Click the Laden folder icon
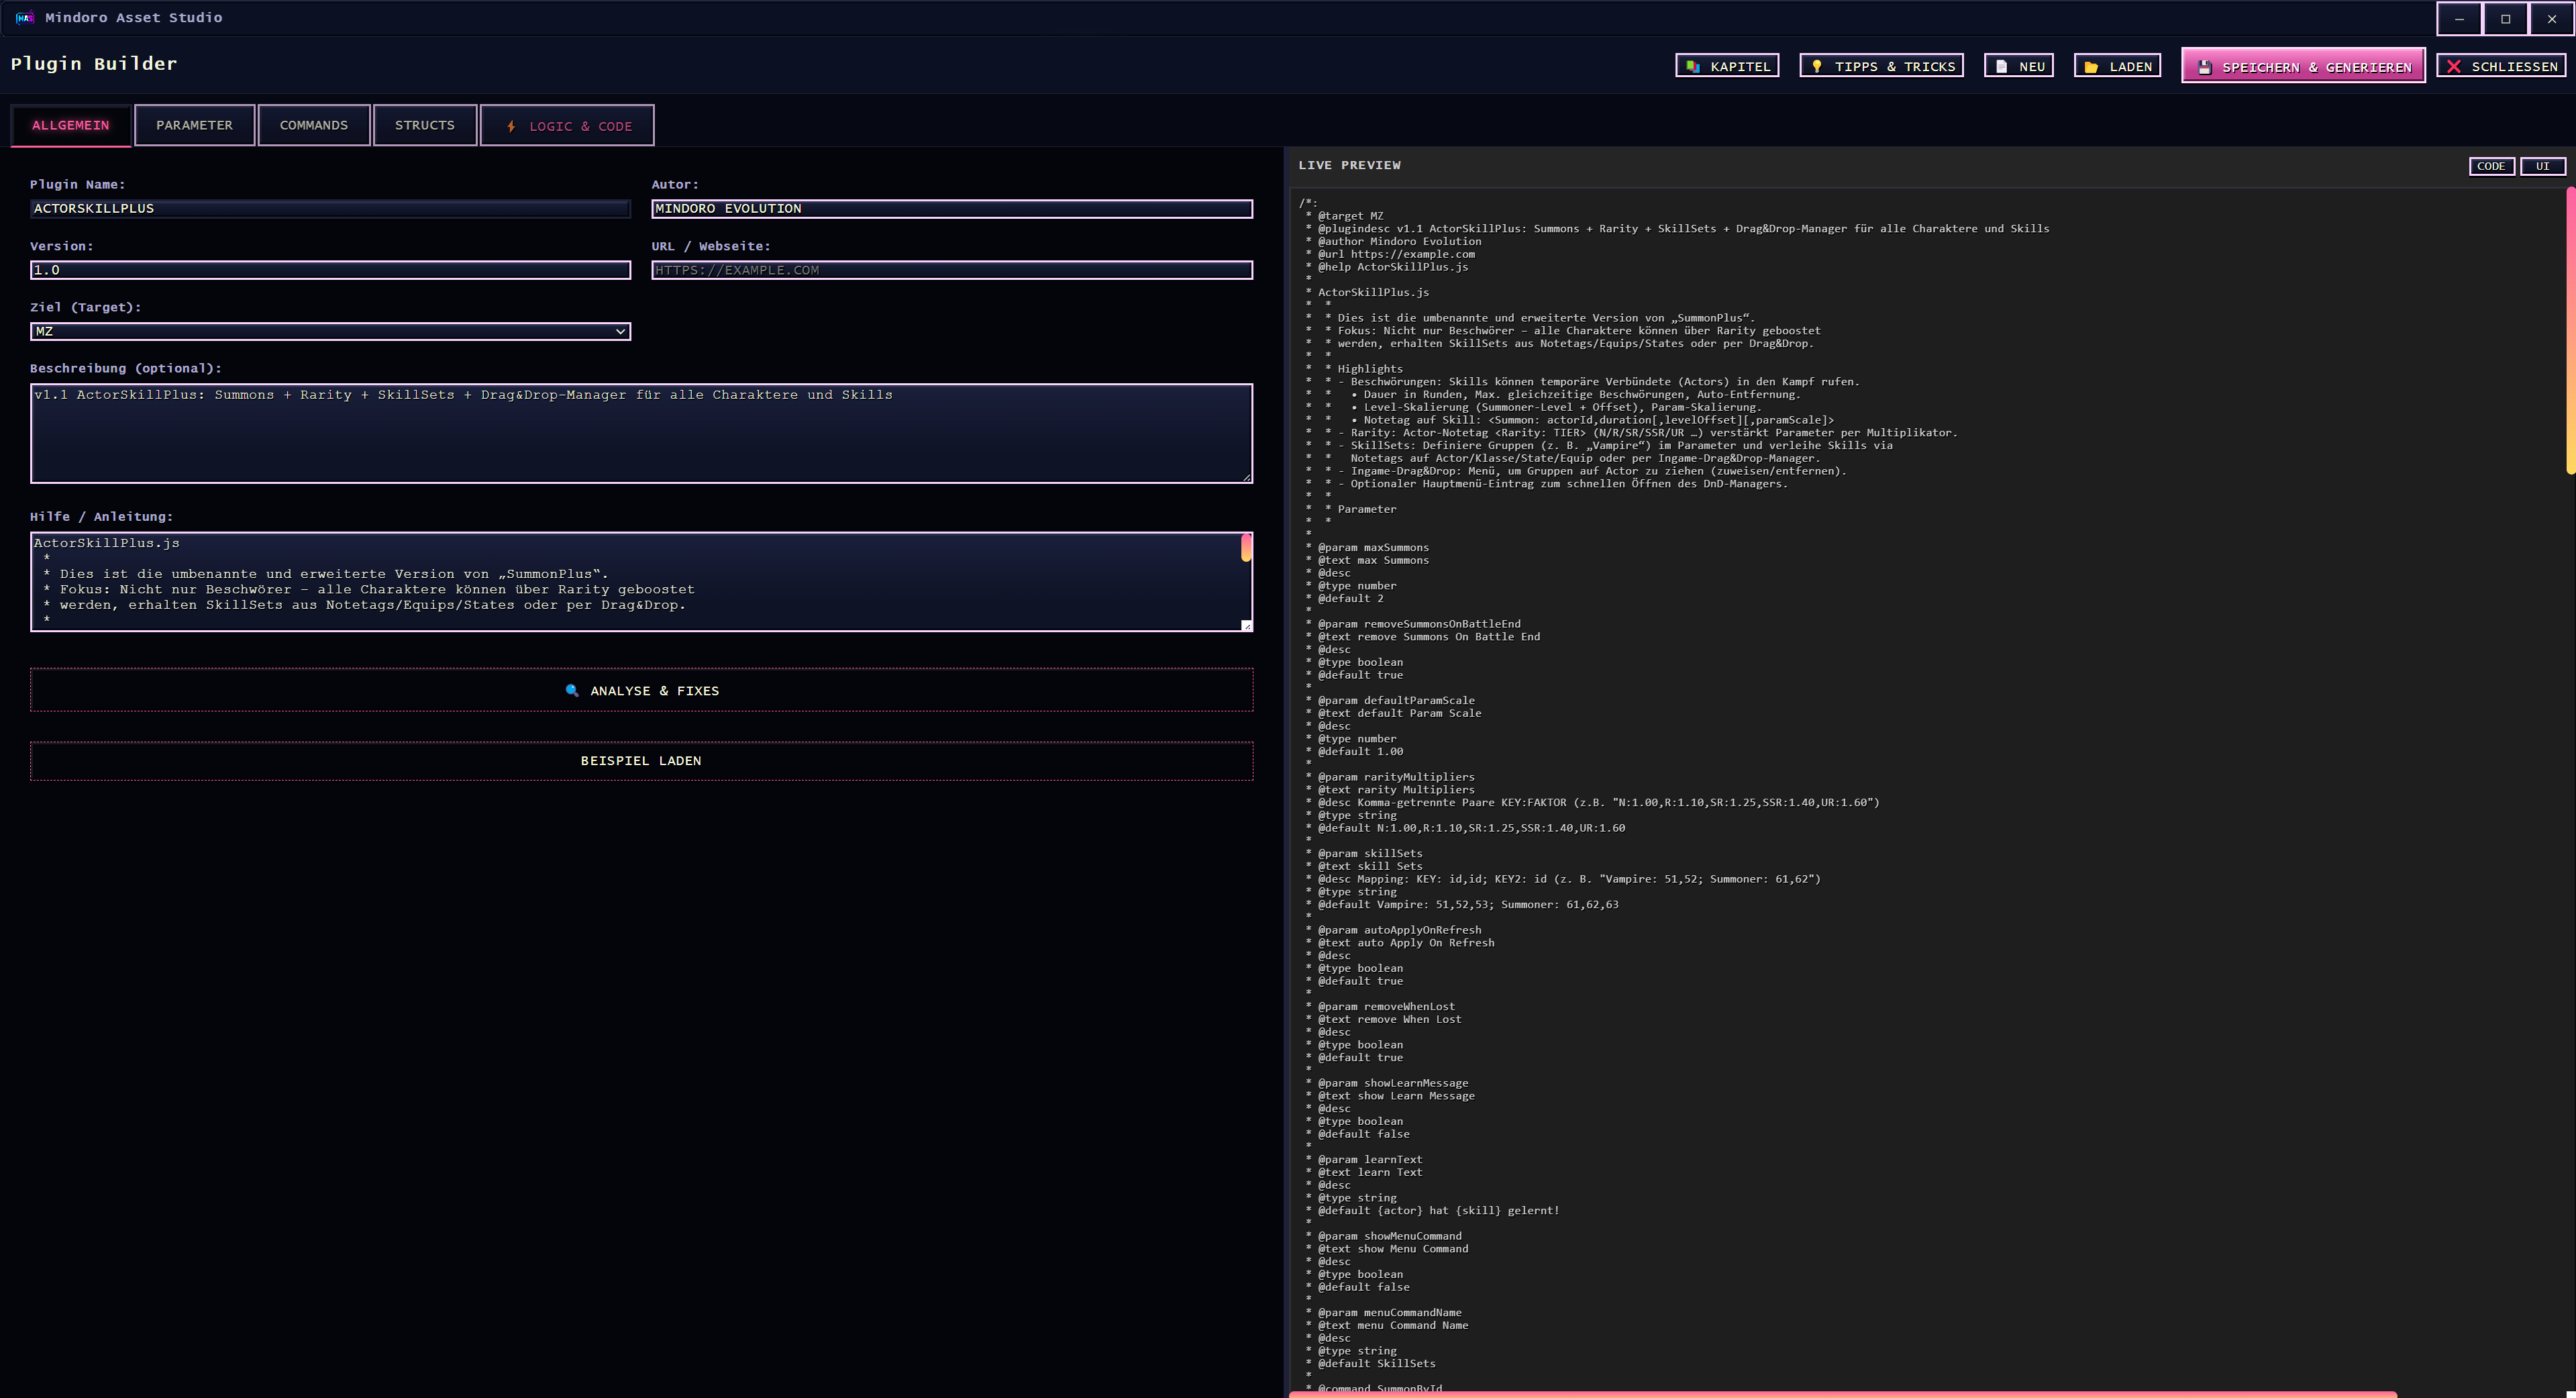Image resolution: width=2576 pixels, height=1398 pixels. pos(2091,66)
